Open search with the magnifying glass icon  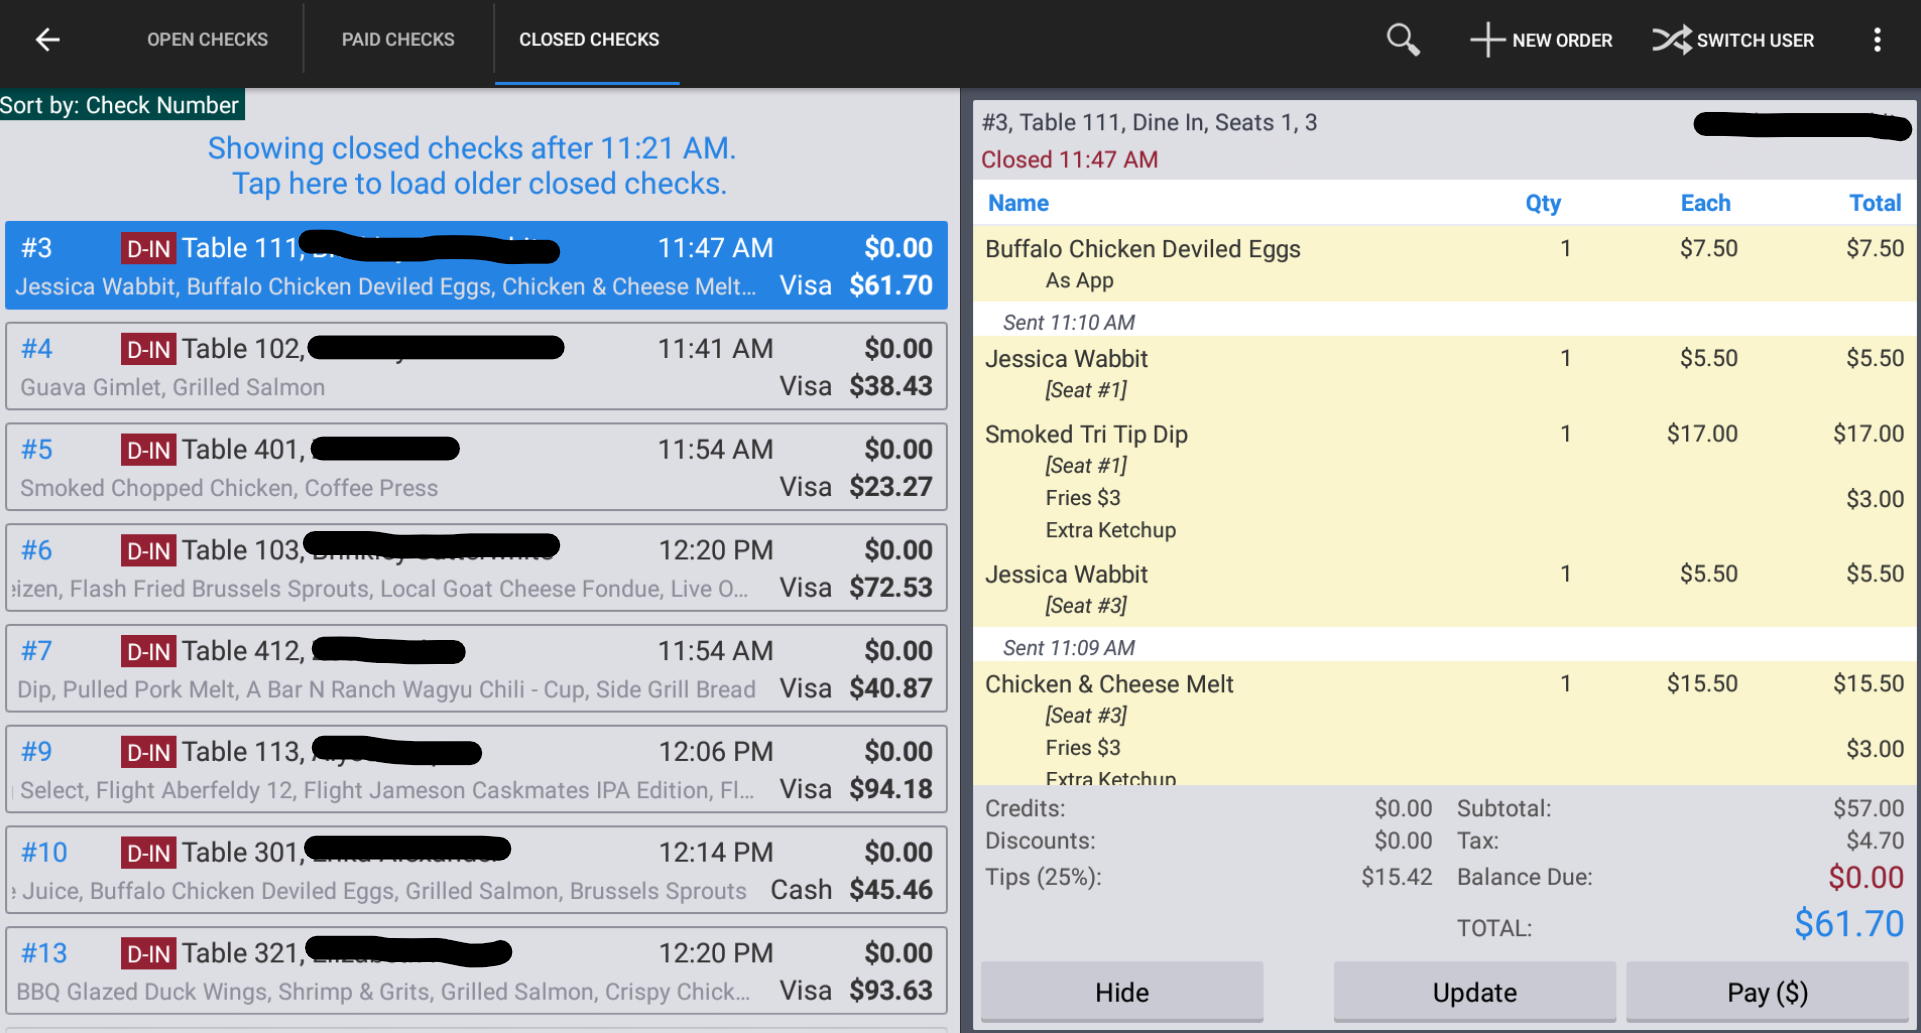point(1403,40)
